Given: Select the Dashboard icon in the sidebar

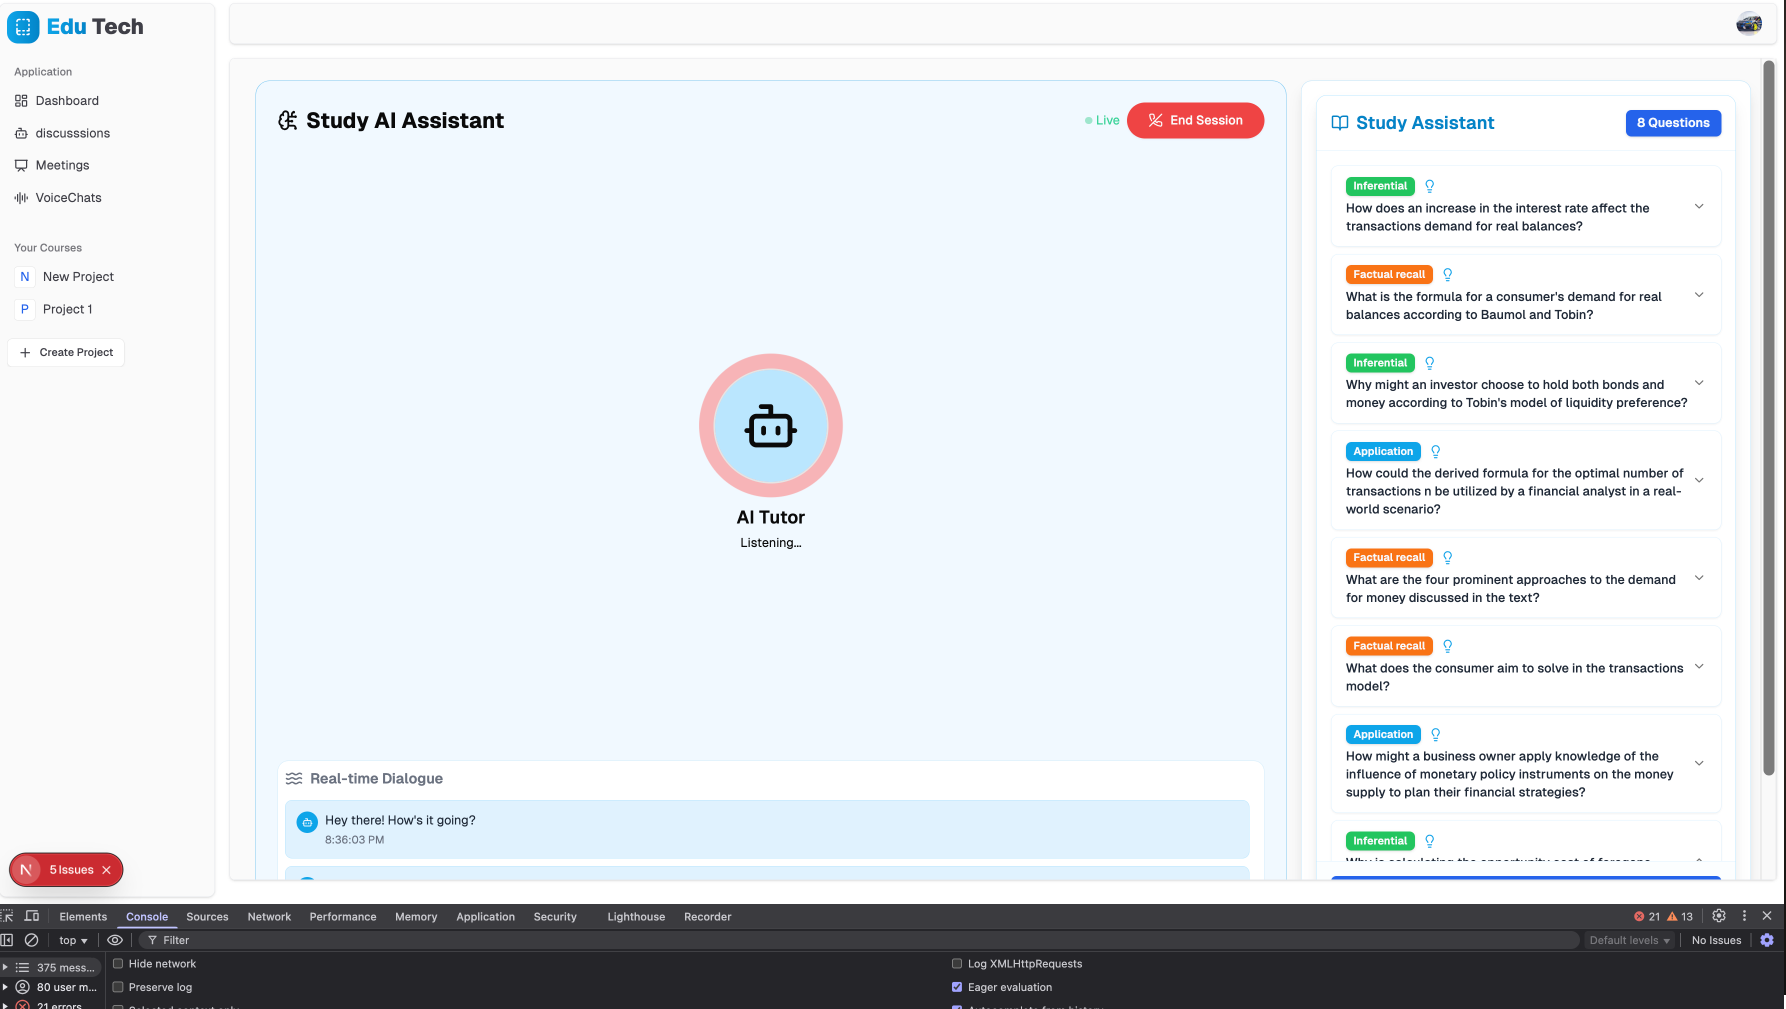Looking at the screenshot, I should pyautogui.click(x=22, y=100).
